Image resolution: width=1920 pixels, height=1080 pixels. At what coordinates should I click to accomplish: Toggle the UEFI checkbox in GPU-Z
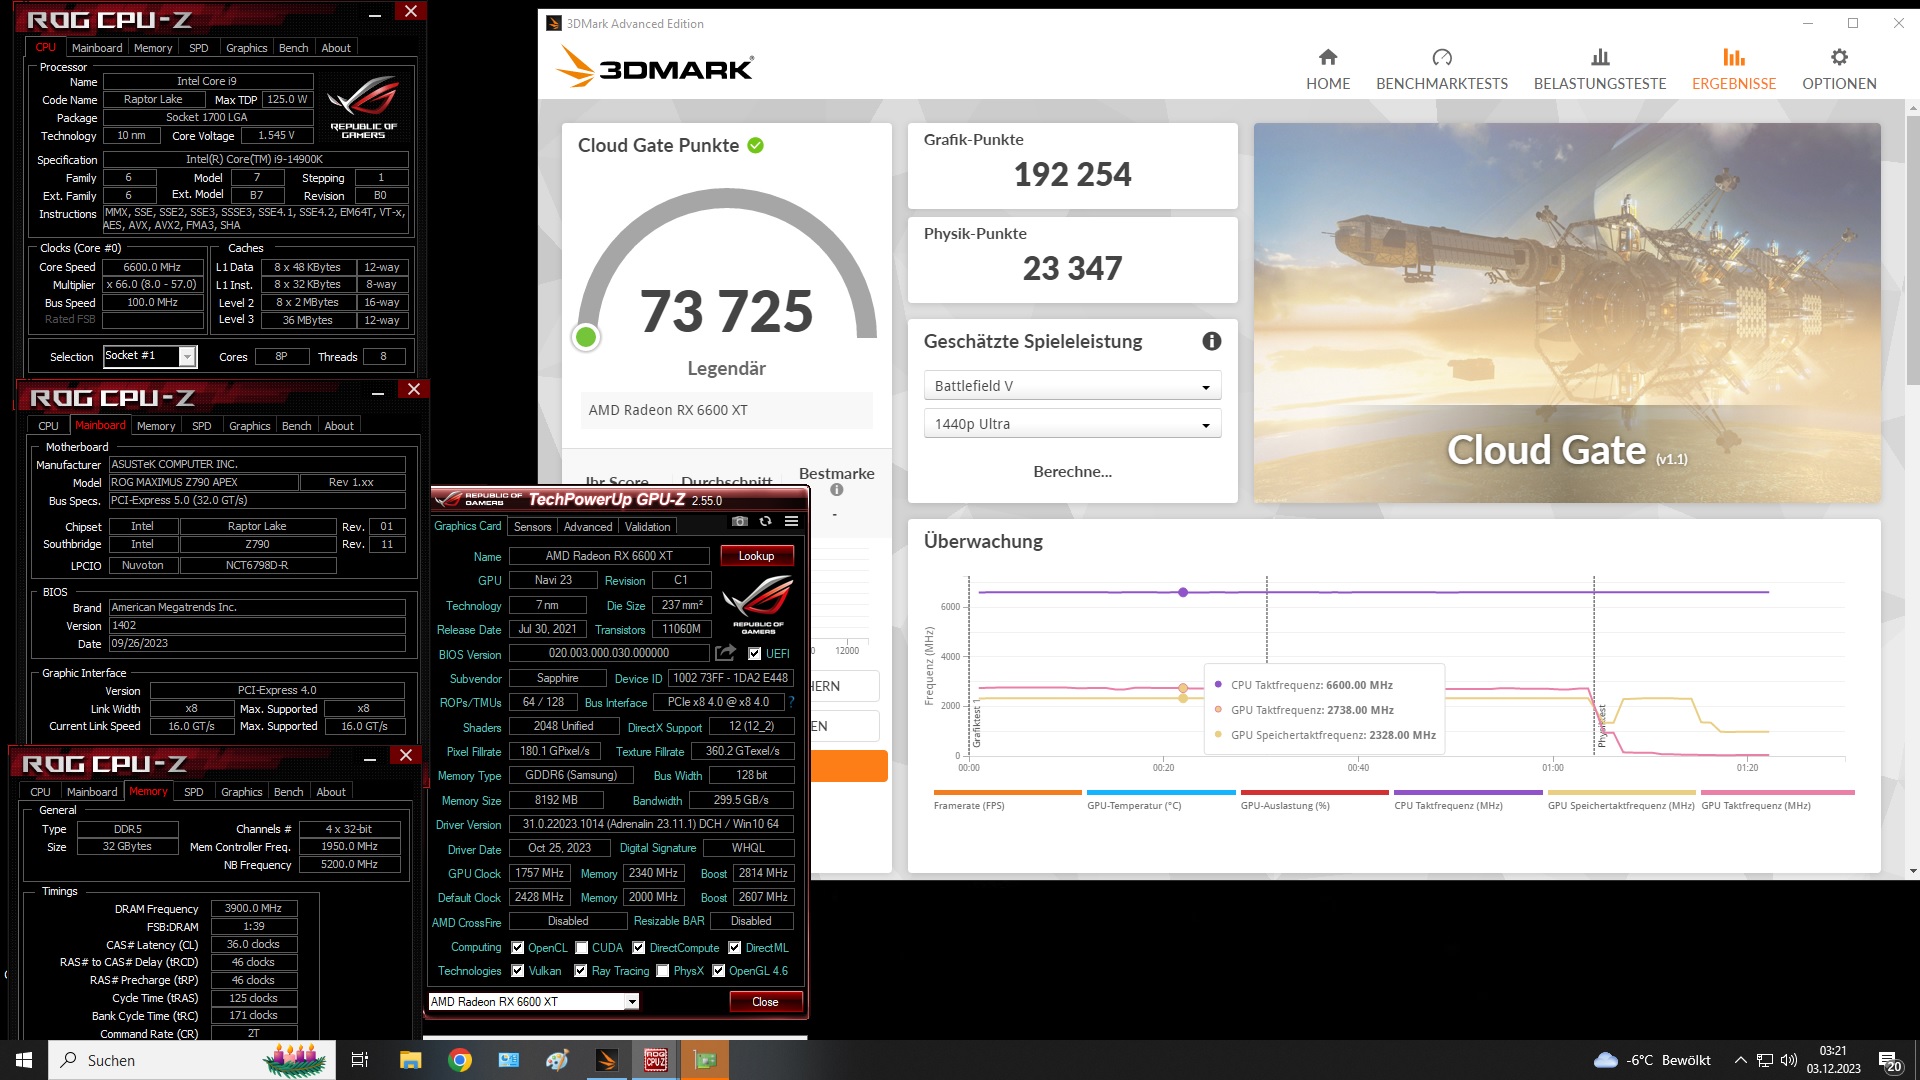click(x=755, y=654)
